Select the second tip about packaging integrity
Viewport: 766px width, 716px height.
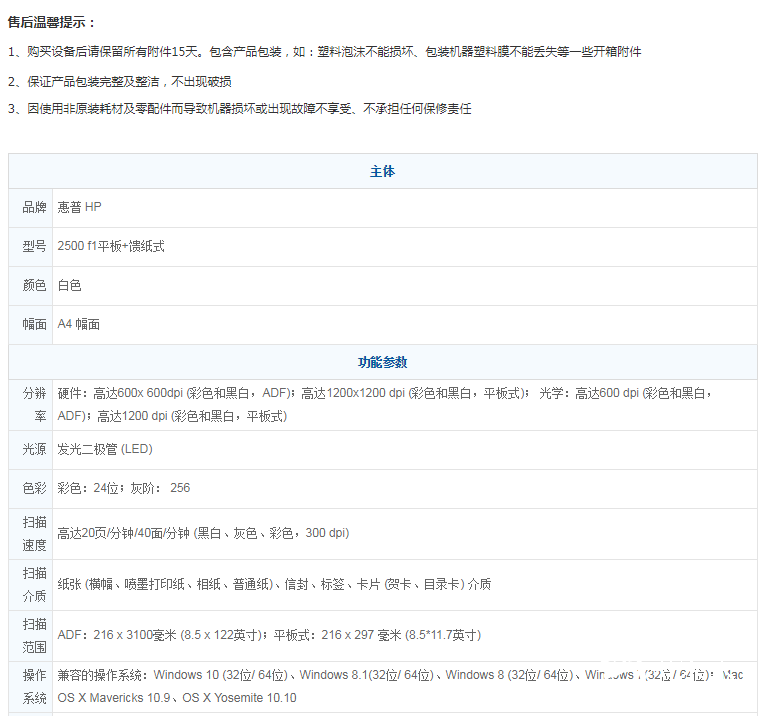tap(120, 81)
